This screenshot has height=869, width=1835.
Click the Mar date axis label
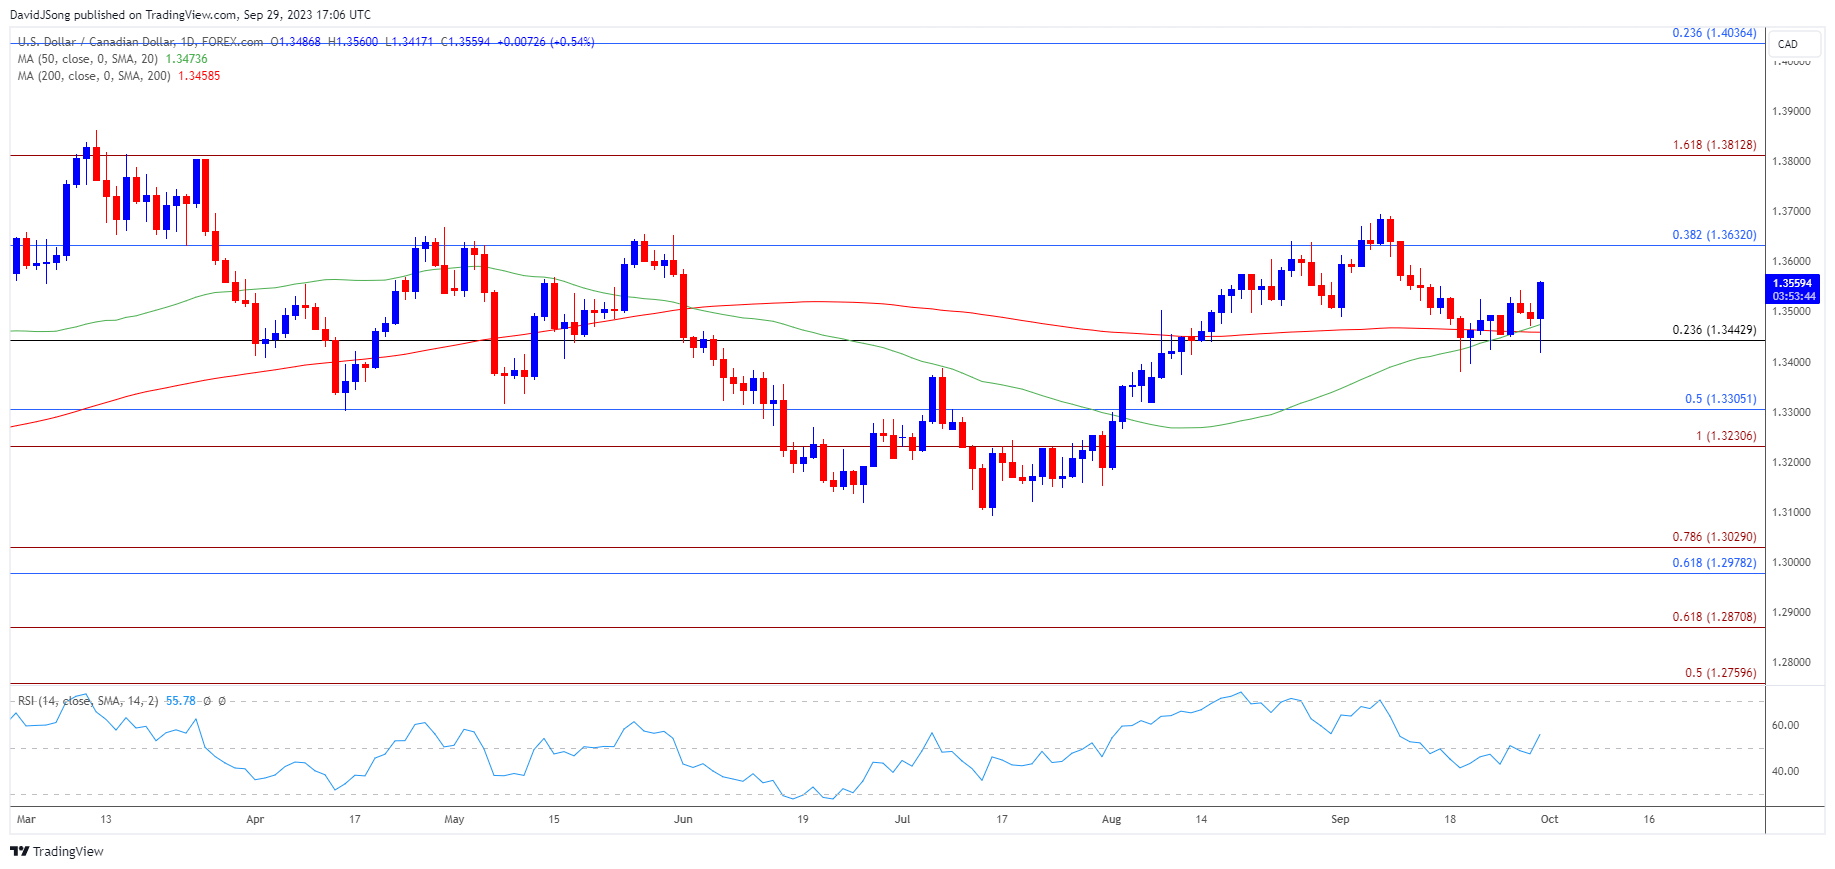click(26, 819)
